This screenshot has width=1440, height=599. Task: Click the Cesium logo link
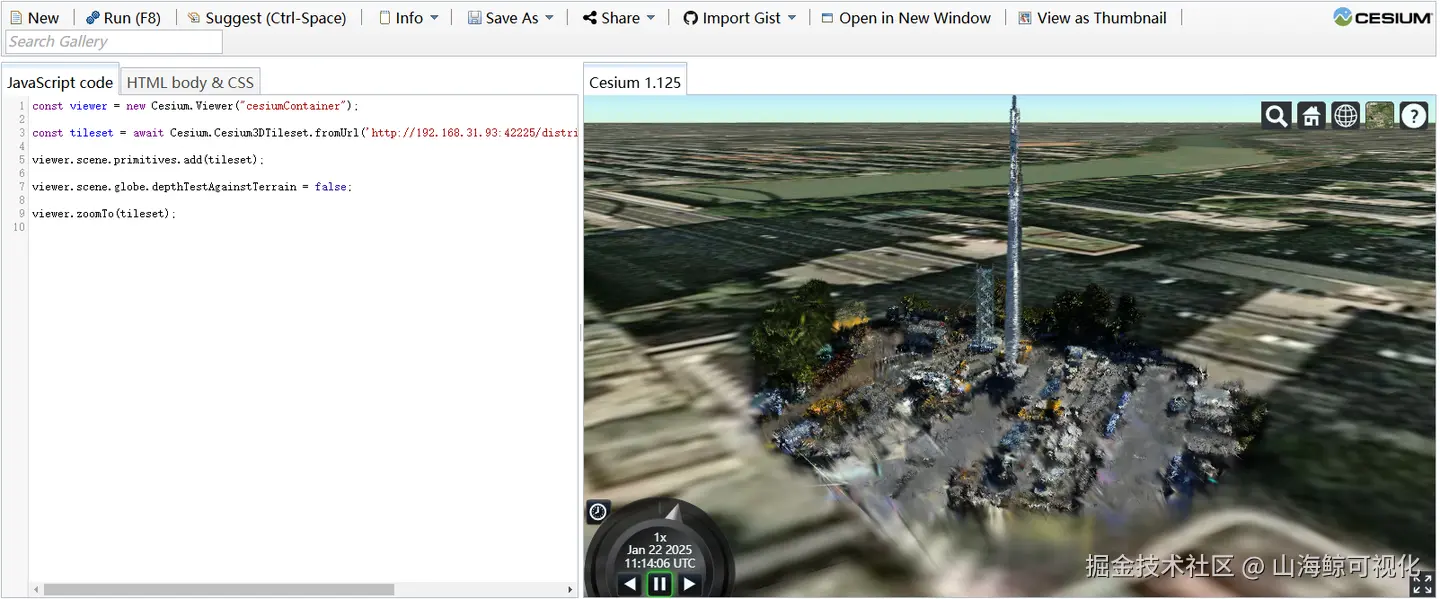1383,17
